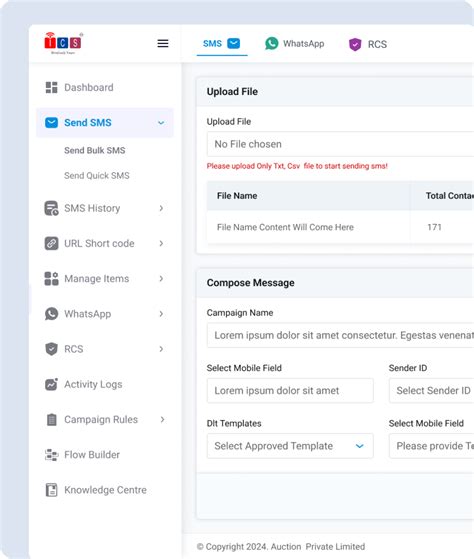474x559 pixels.
Task: Click the Compose Message heading
Action: (x=251, y=283)
